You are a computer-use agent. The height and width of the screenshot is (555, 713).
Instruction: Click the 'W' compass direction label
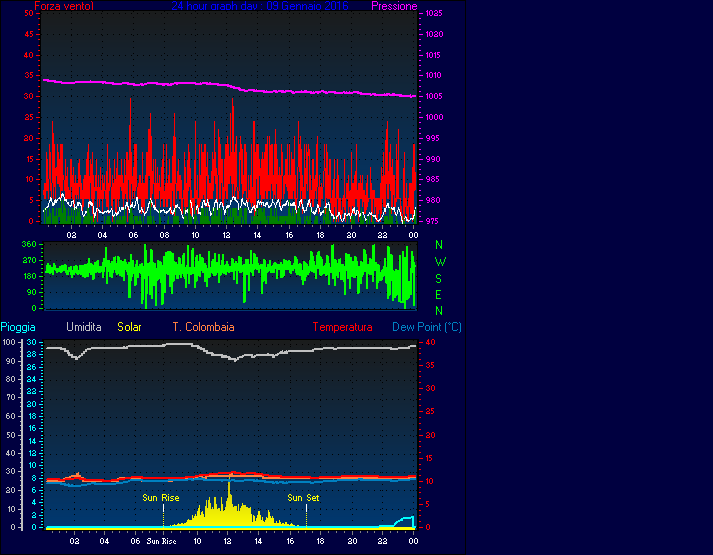440,262
